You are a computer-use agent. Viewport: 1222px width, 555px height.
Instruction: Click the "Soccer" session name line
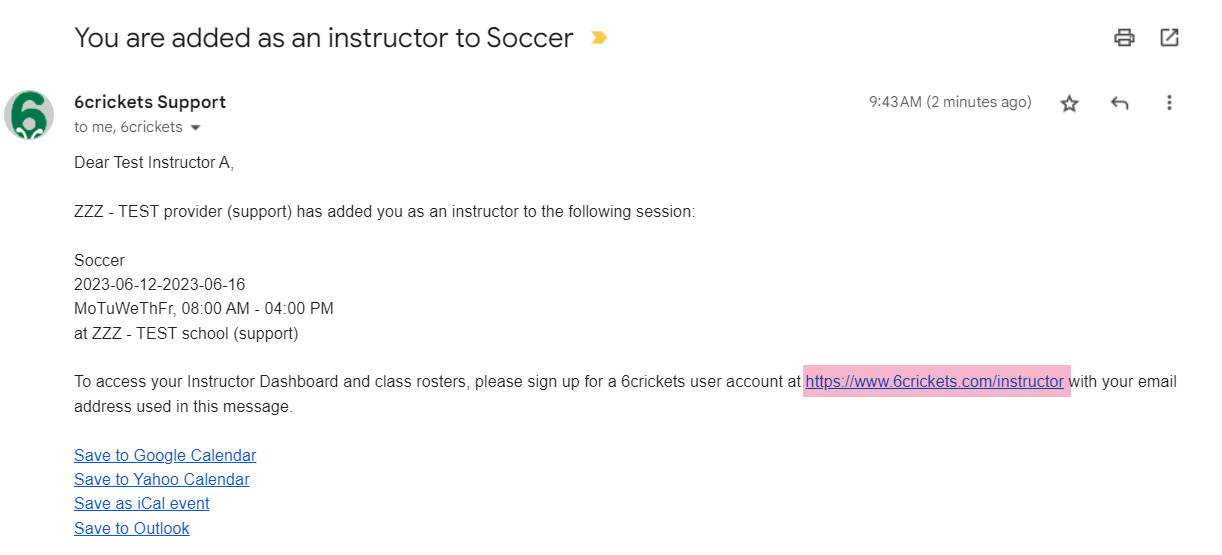(x=99, y=260)
